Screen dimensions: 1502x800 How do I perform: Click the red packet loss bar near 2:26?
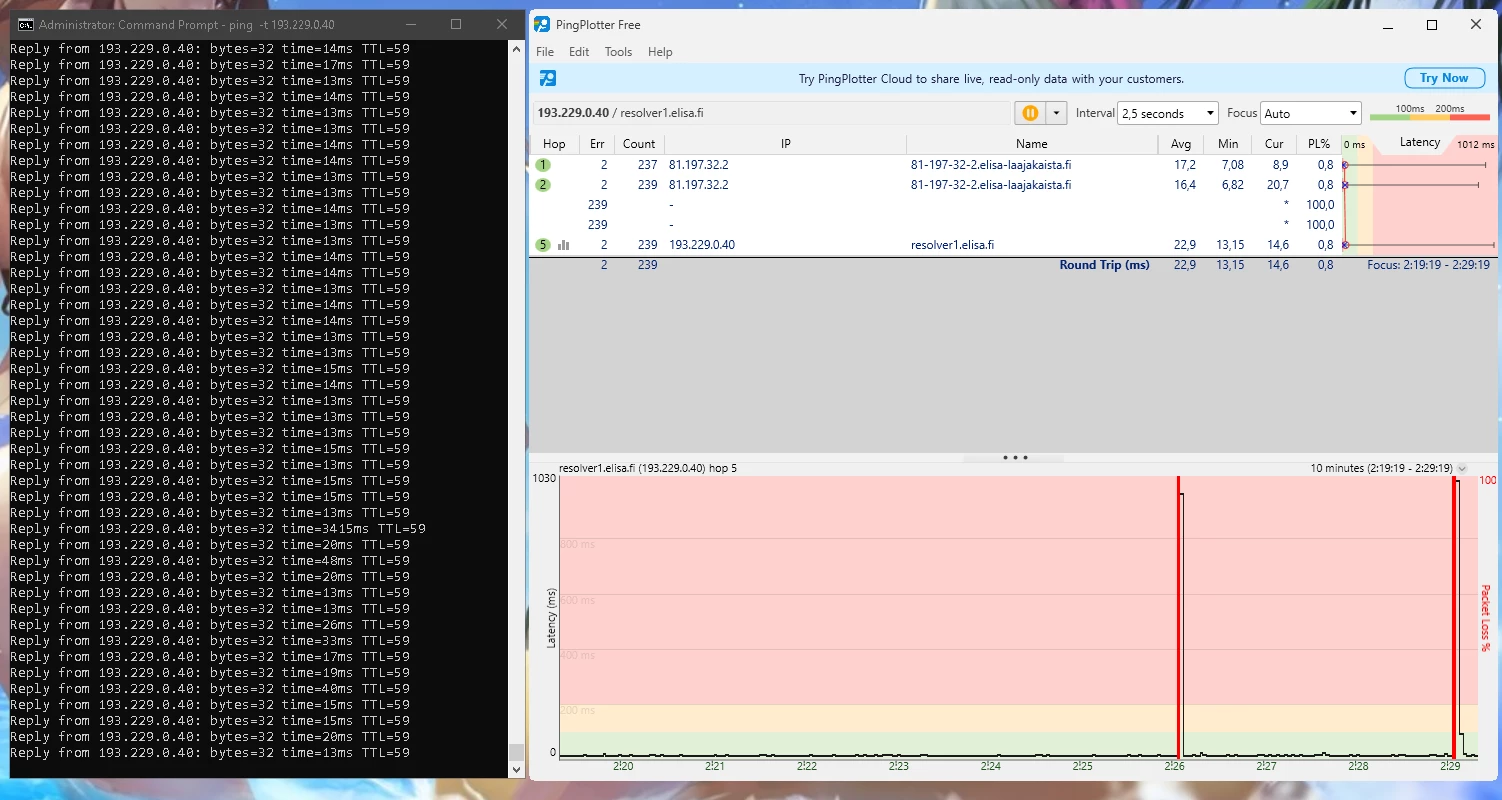pyautogui.click(x=1178, y=617)
